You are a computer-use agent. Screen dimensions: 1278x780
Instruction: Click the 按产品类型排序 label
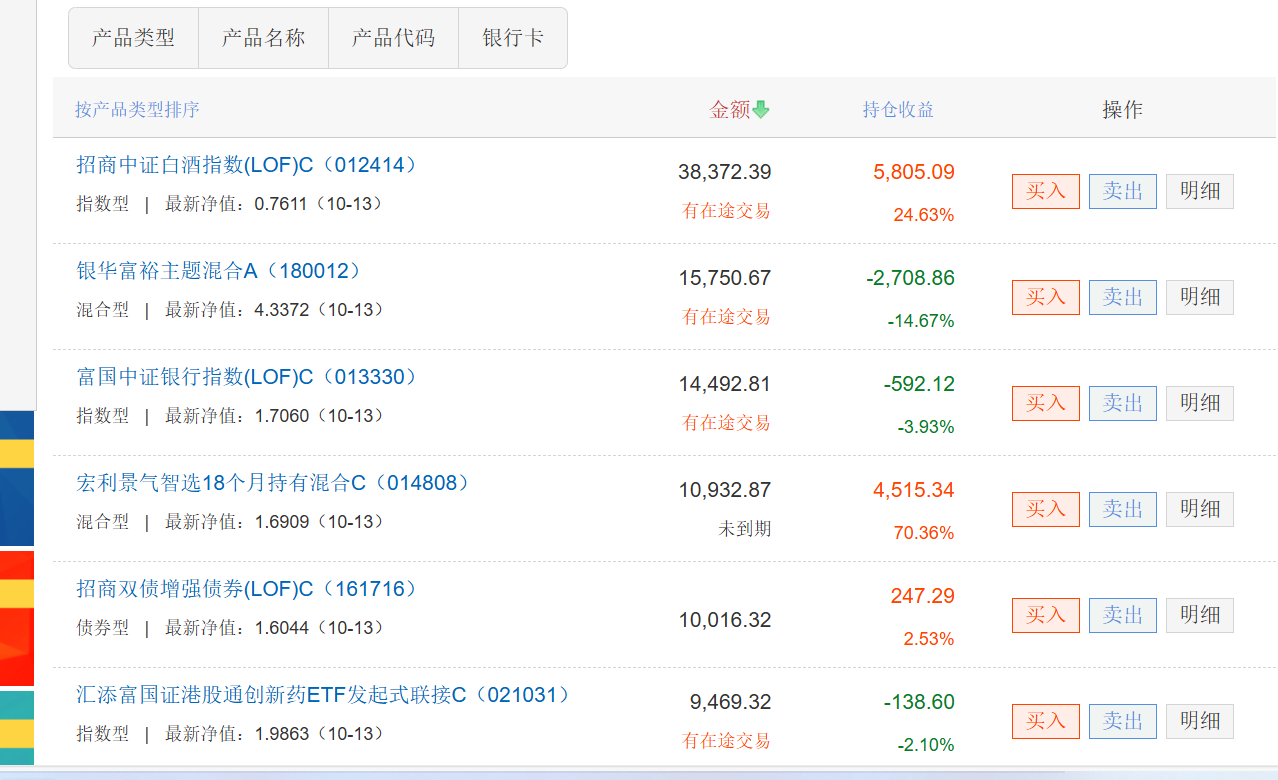(x=137, y=110)
